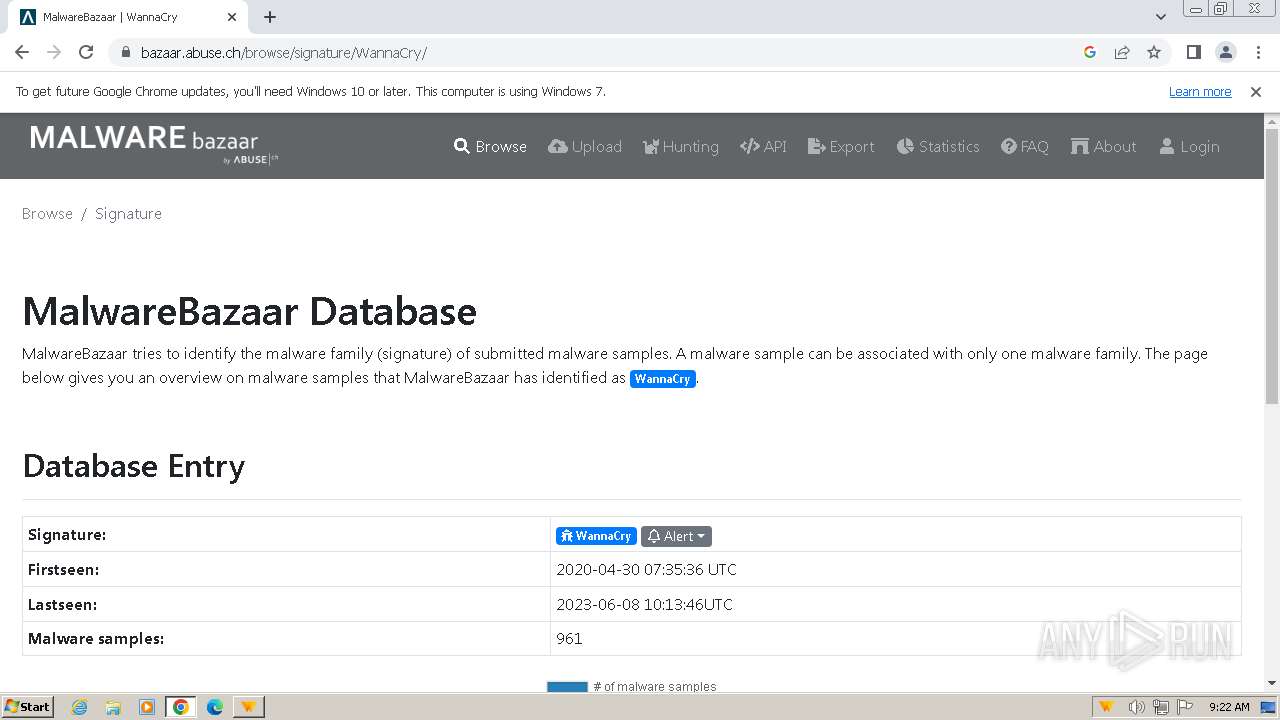The image size is (1280, 720).
Task: Select the malware samples count 961
Action: pos(569,638)
